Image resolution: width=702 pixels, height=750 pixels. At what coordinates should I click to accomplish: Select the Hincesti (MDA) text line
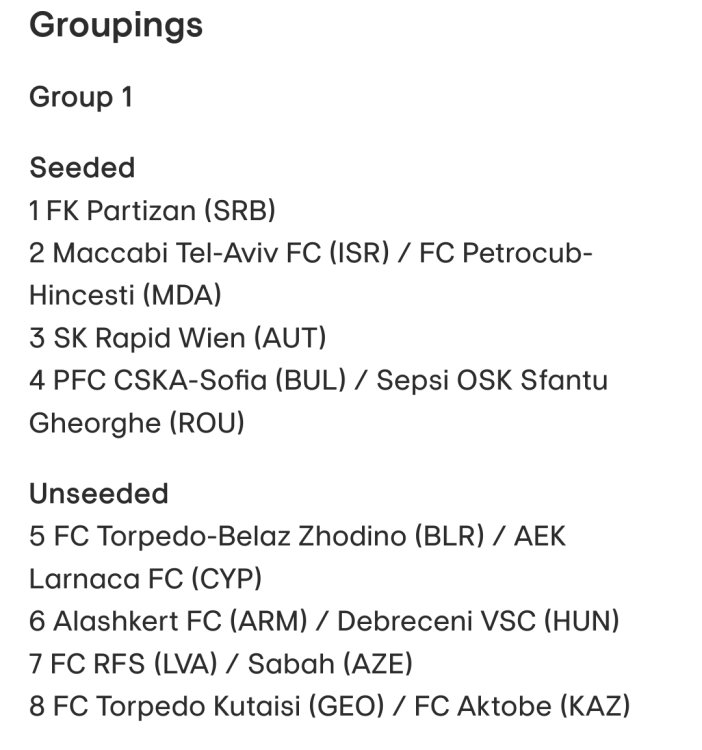tap(125, 295)
